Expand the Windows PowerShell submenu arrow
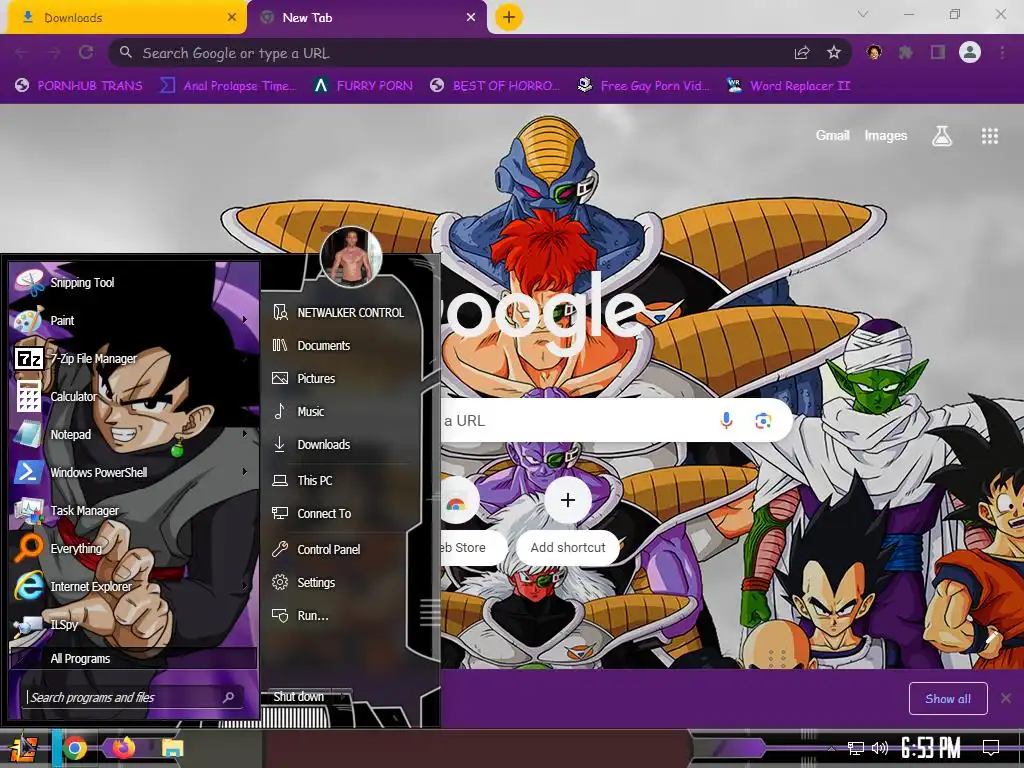 [x=245, y=472]
